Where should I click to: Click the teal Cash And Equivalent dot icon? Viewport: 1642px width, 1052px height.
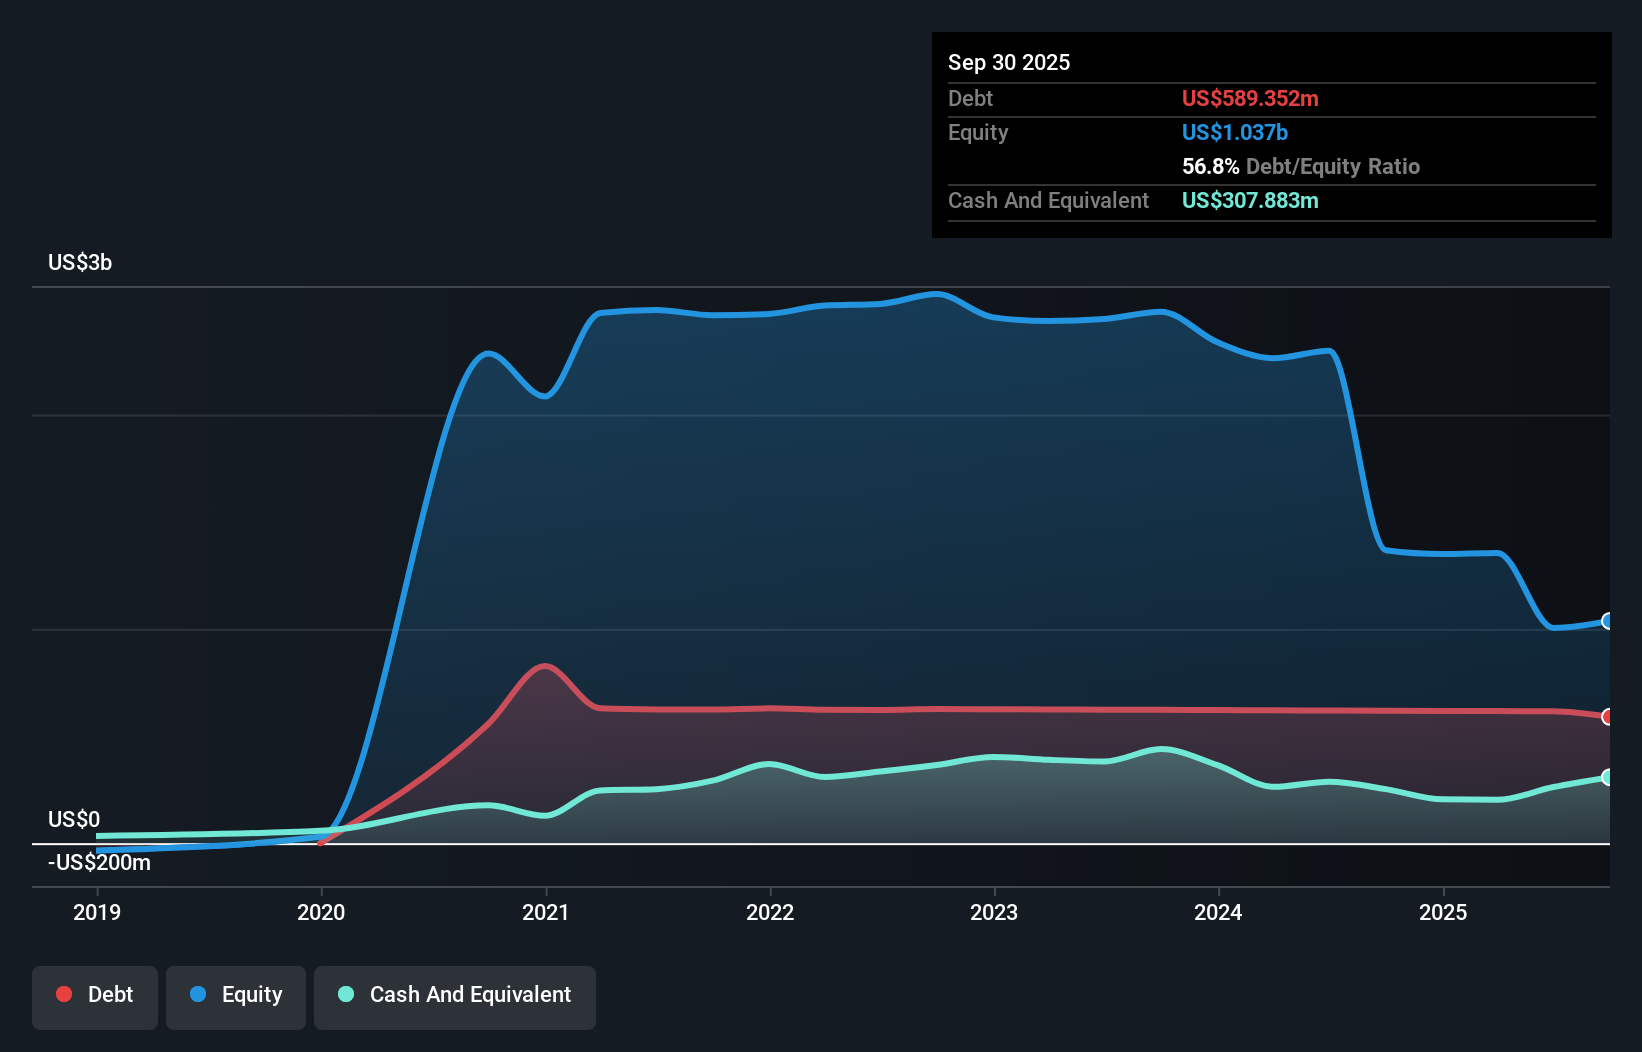[345, 995]
